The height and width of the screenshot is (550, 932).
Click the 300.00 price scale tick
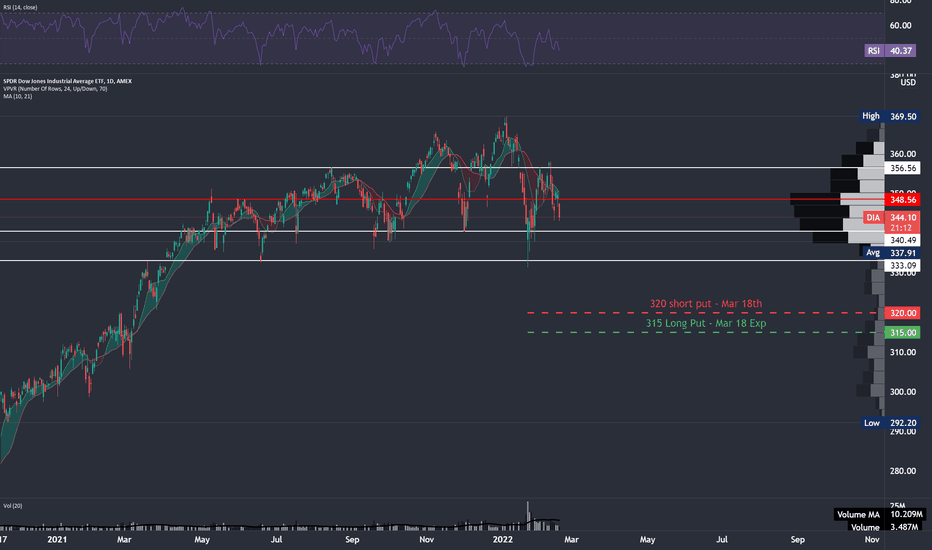(x=902, y=392)
